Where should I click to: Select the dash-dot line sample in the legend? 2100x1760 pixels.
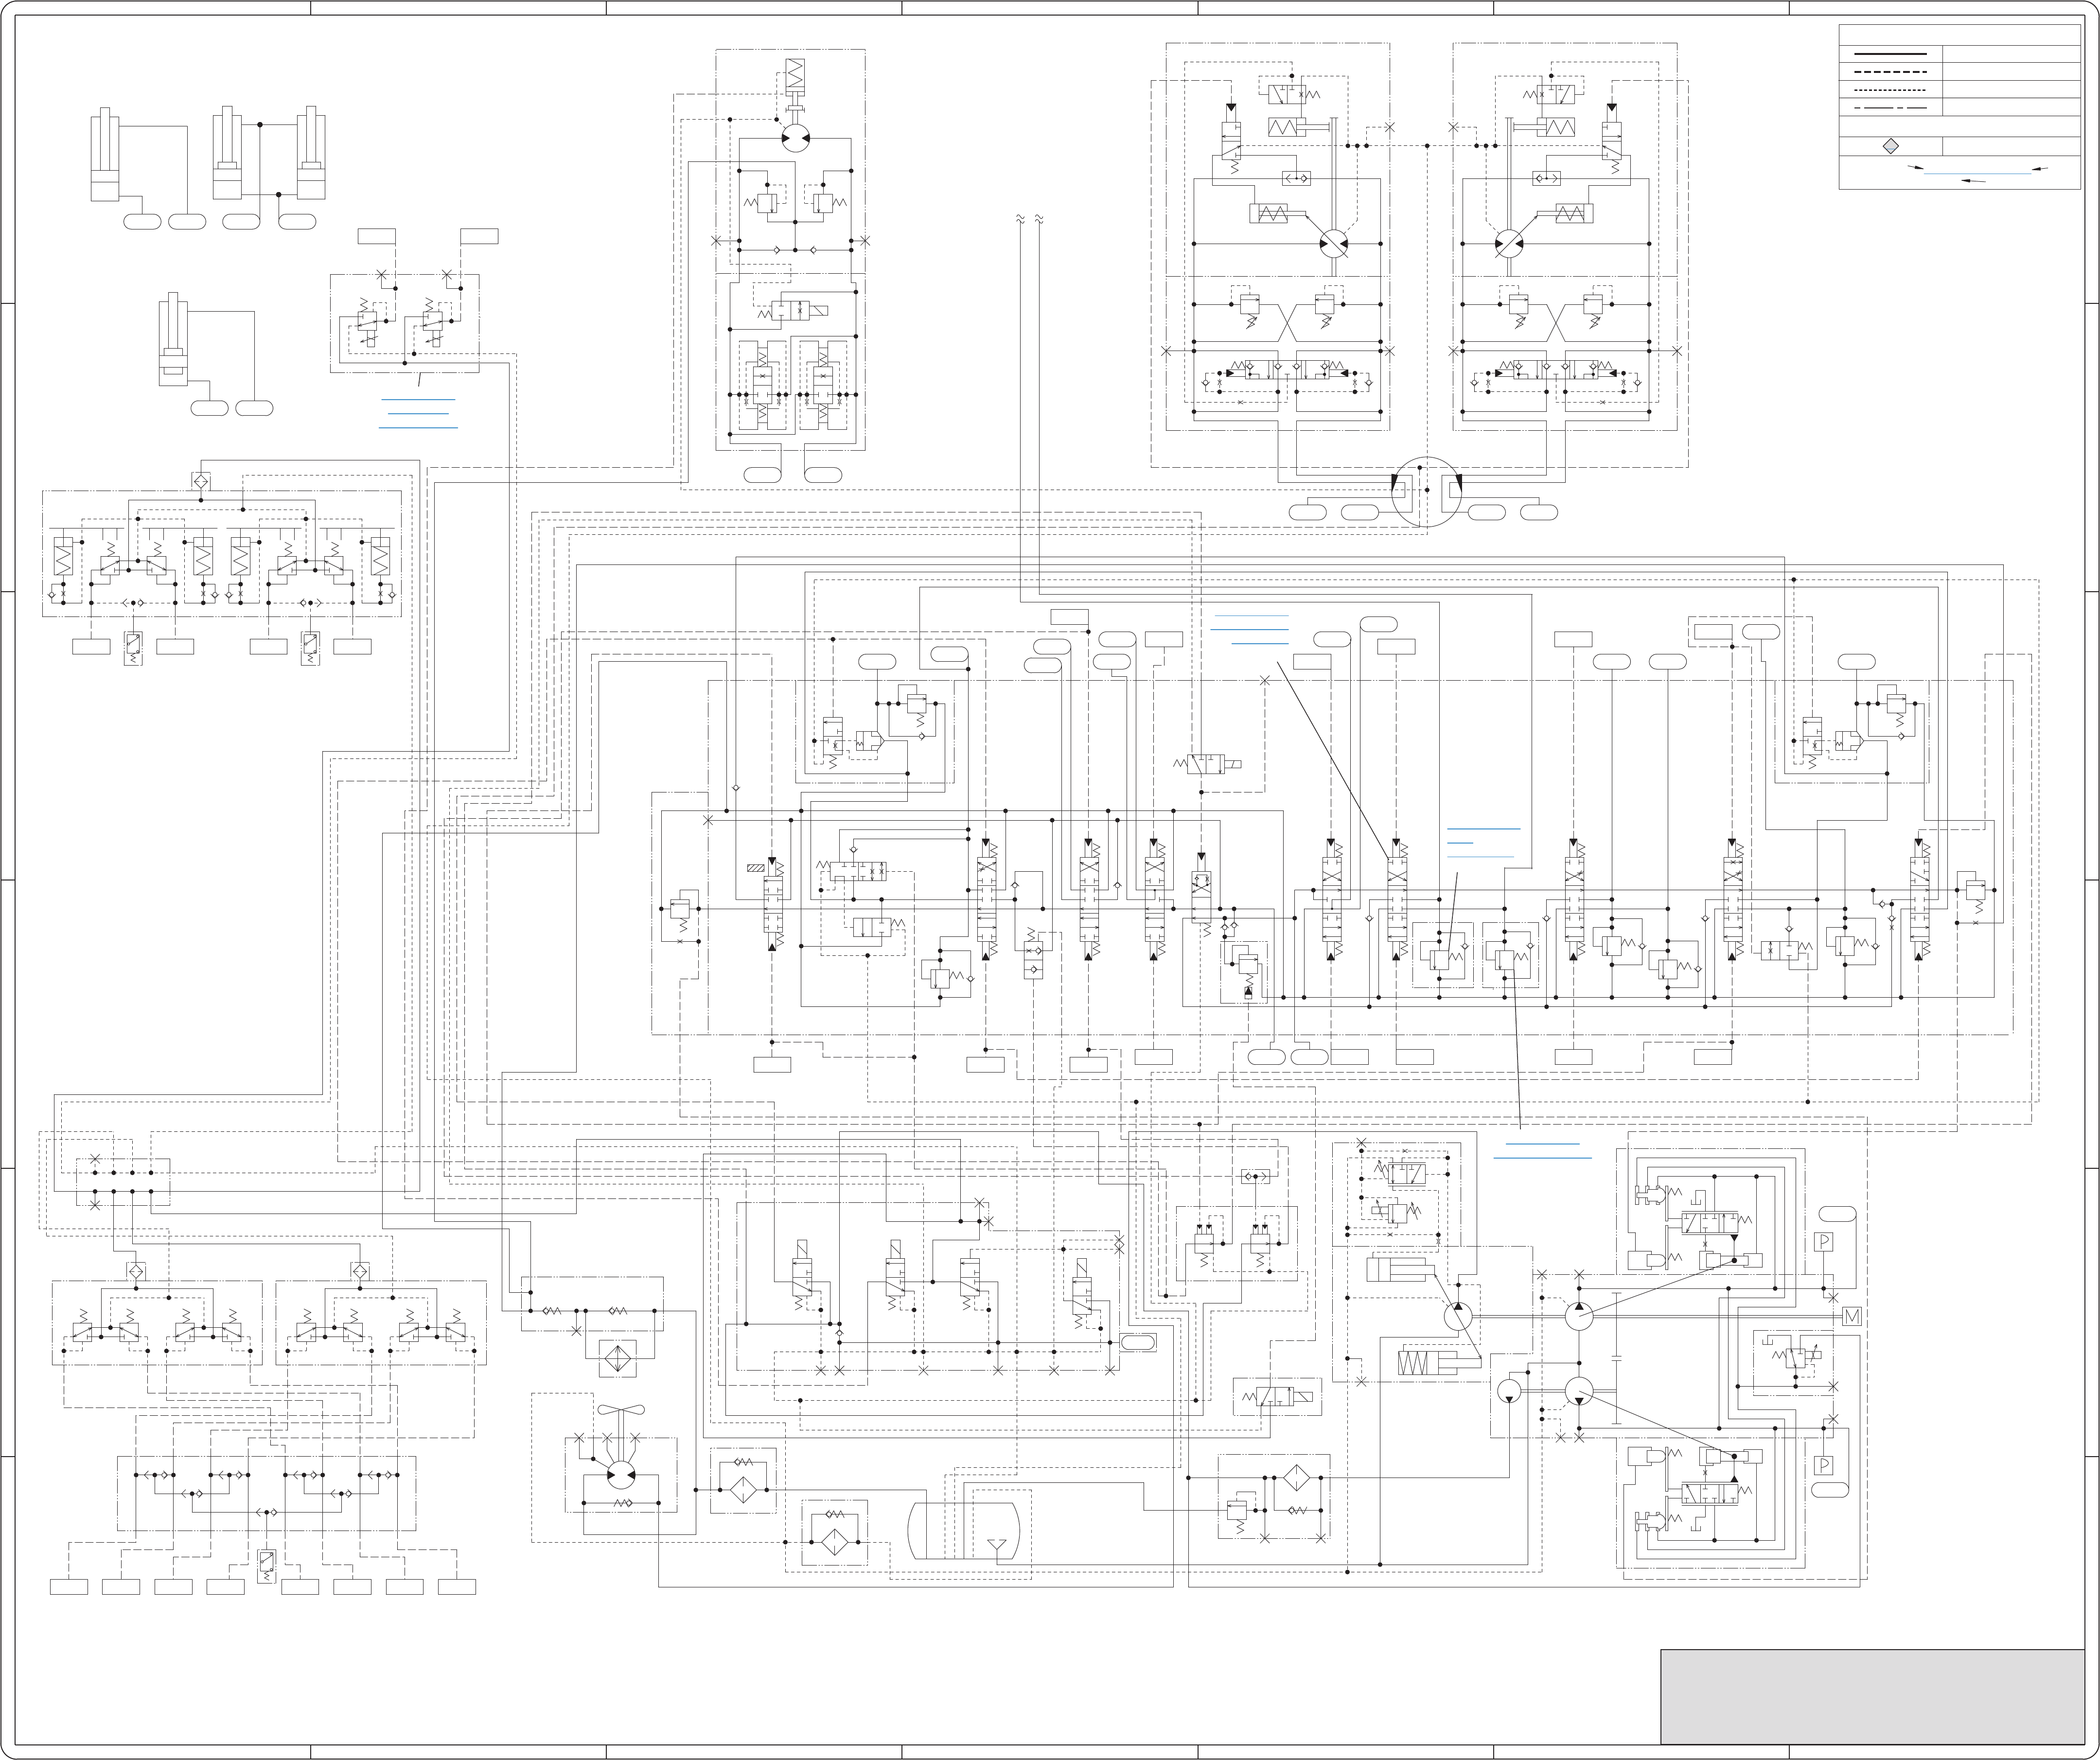coord(1890,108)
